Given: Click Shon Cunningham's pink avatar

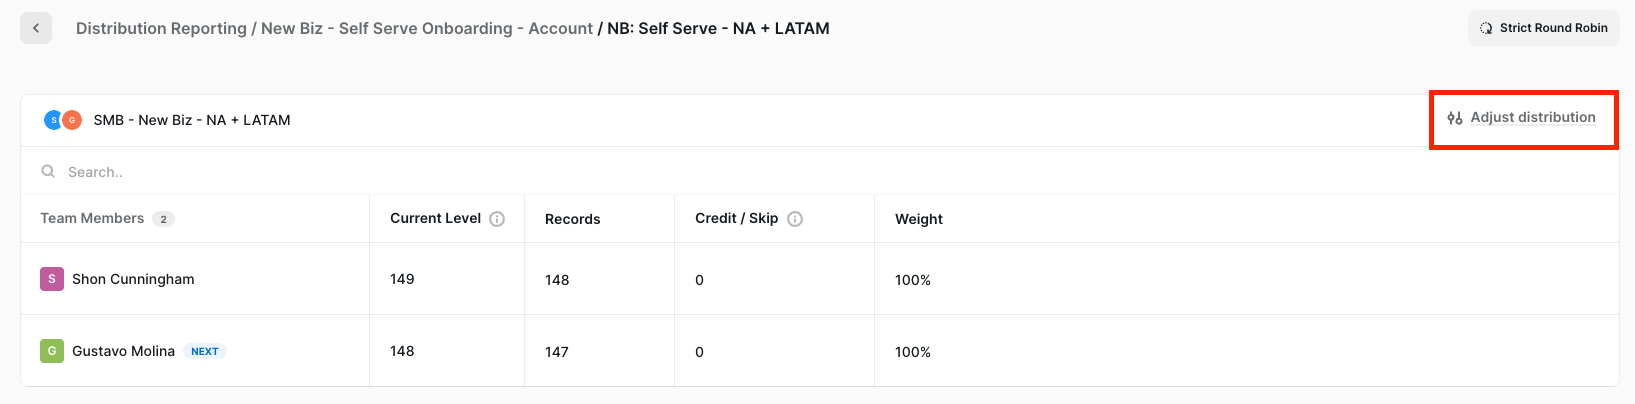Looking at the screenshot, I should point(52,279).
